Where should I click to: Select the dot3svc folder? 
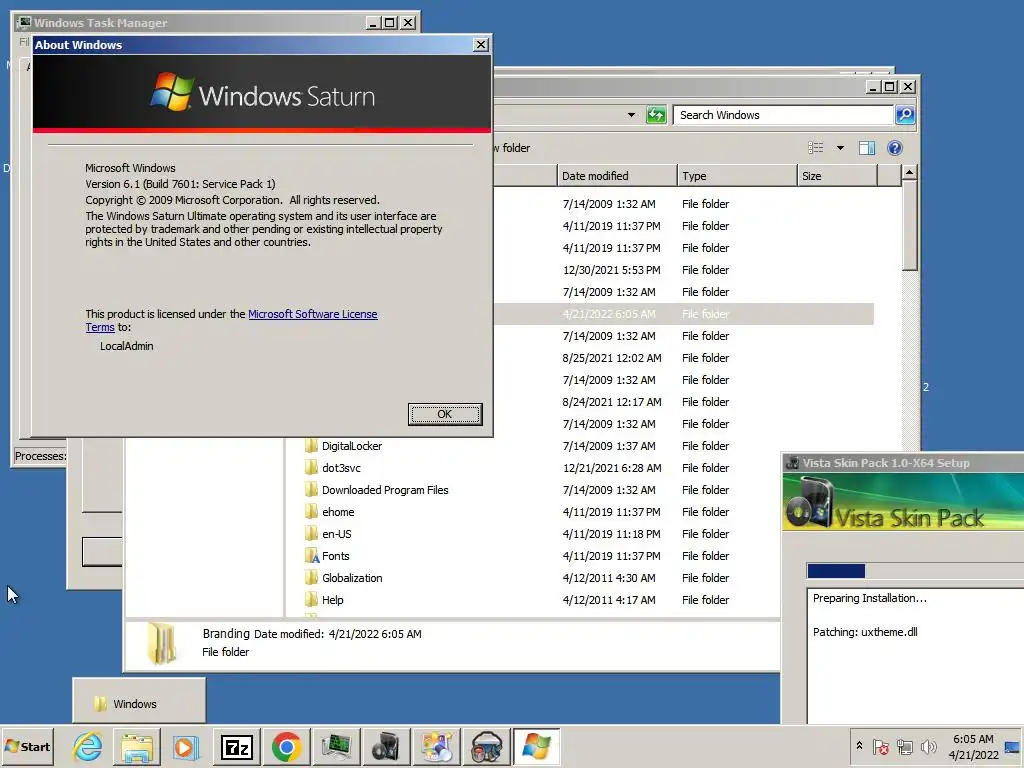click(x=341, y=468)
